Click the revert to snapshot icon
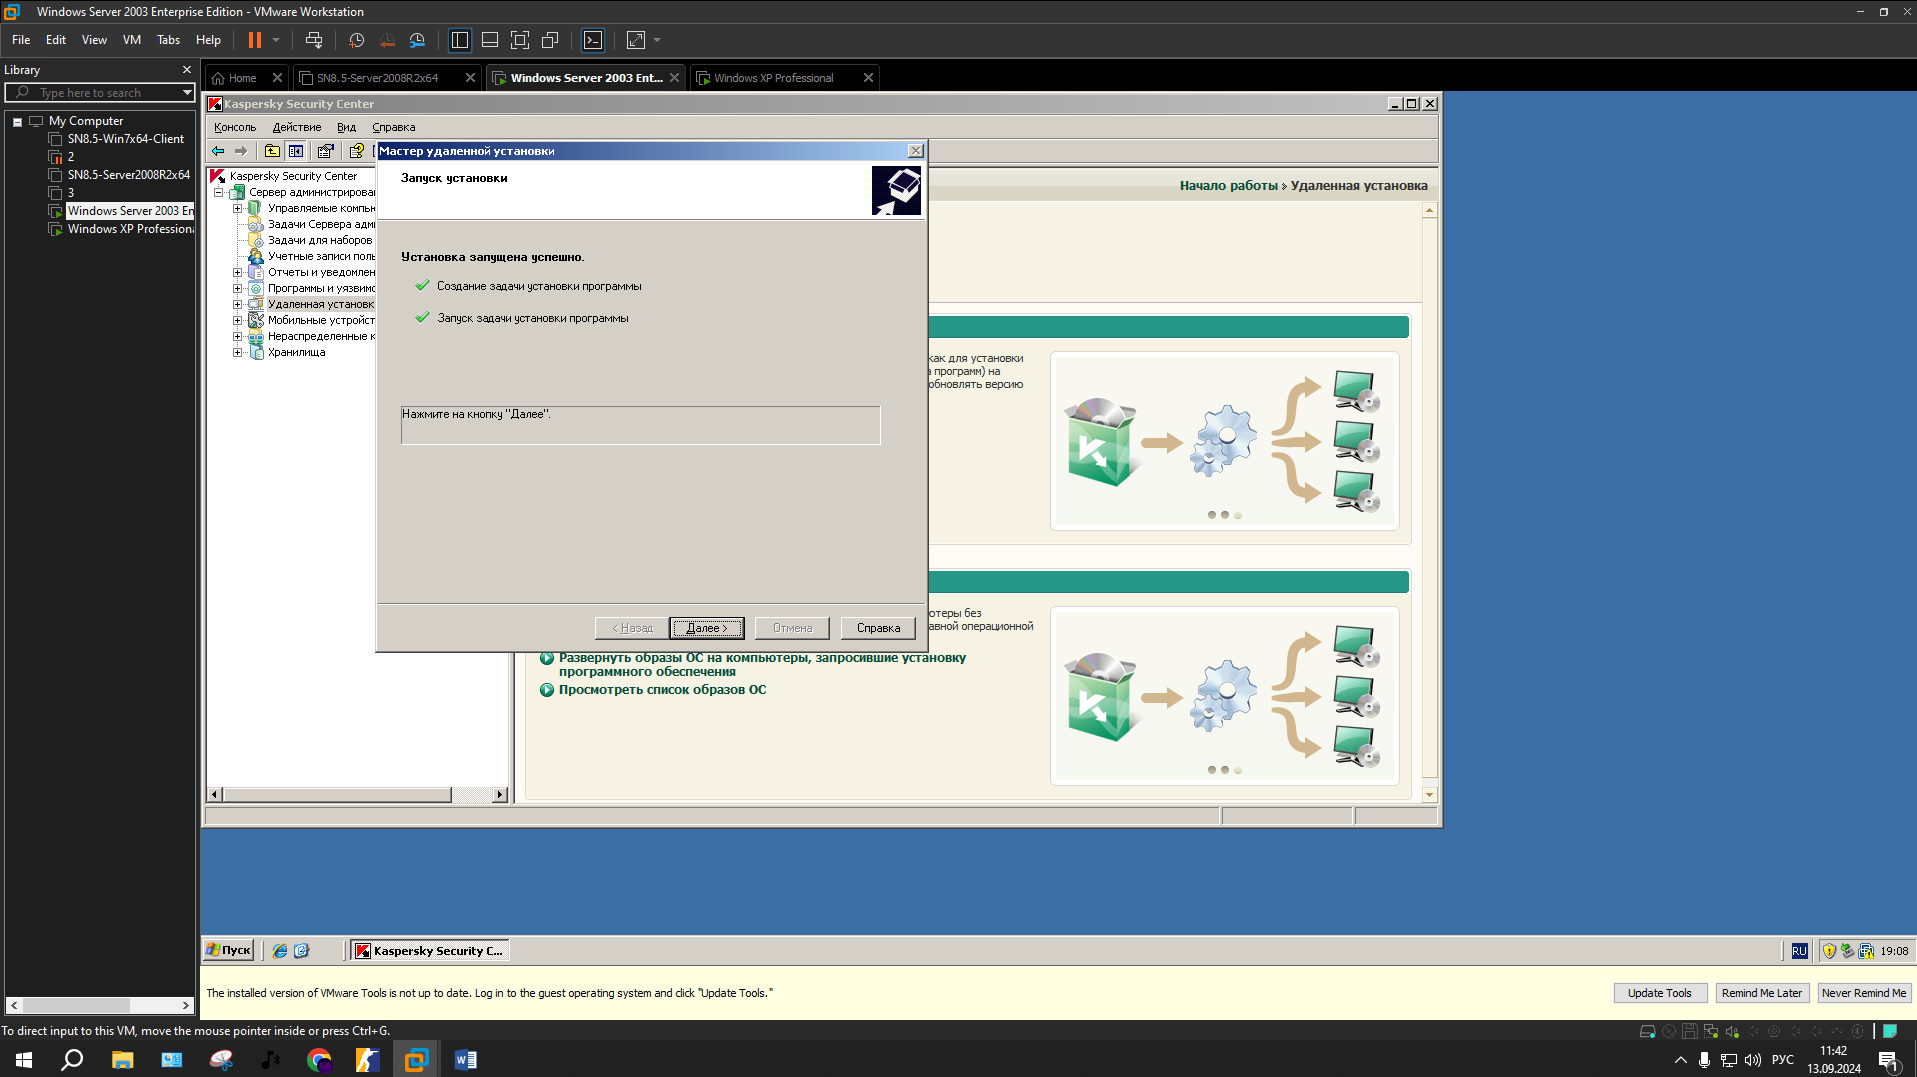 387,40
